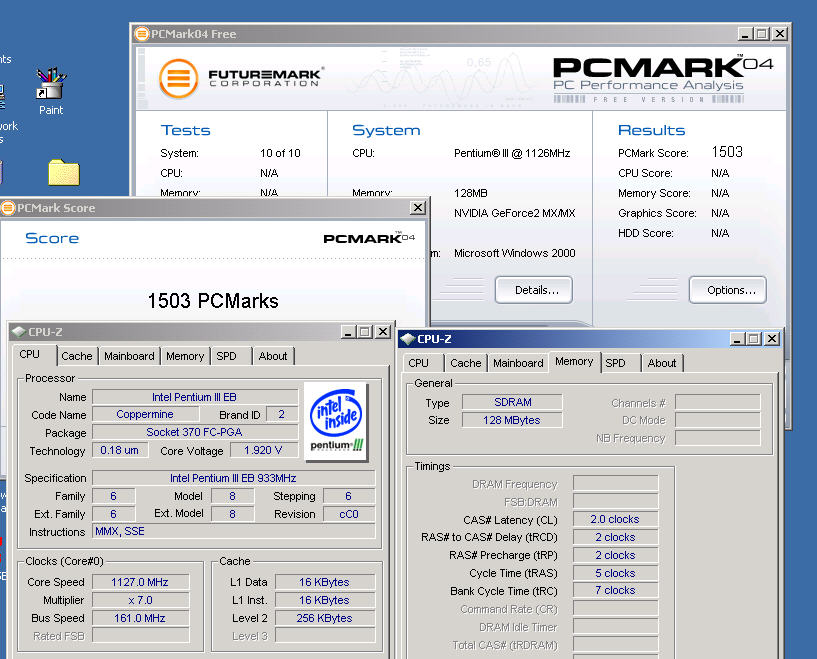Close the PCMark Score dialog

(x=418, y=208)
